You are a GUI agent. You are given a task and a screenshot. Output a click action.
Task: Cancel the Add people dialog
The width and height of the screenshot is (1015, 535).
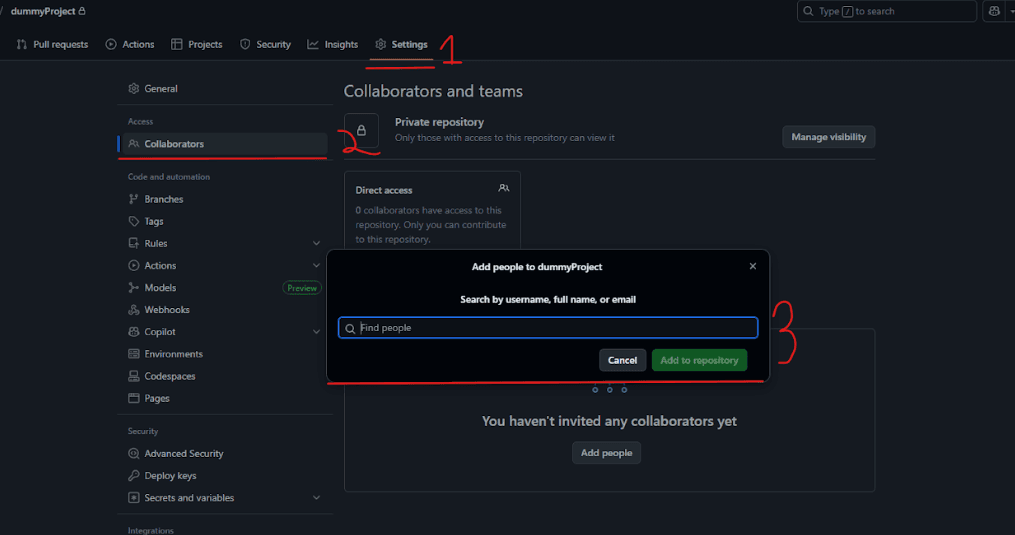(x=622, y=360)
